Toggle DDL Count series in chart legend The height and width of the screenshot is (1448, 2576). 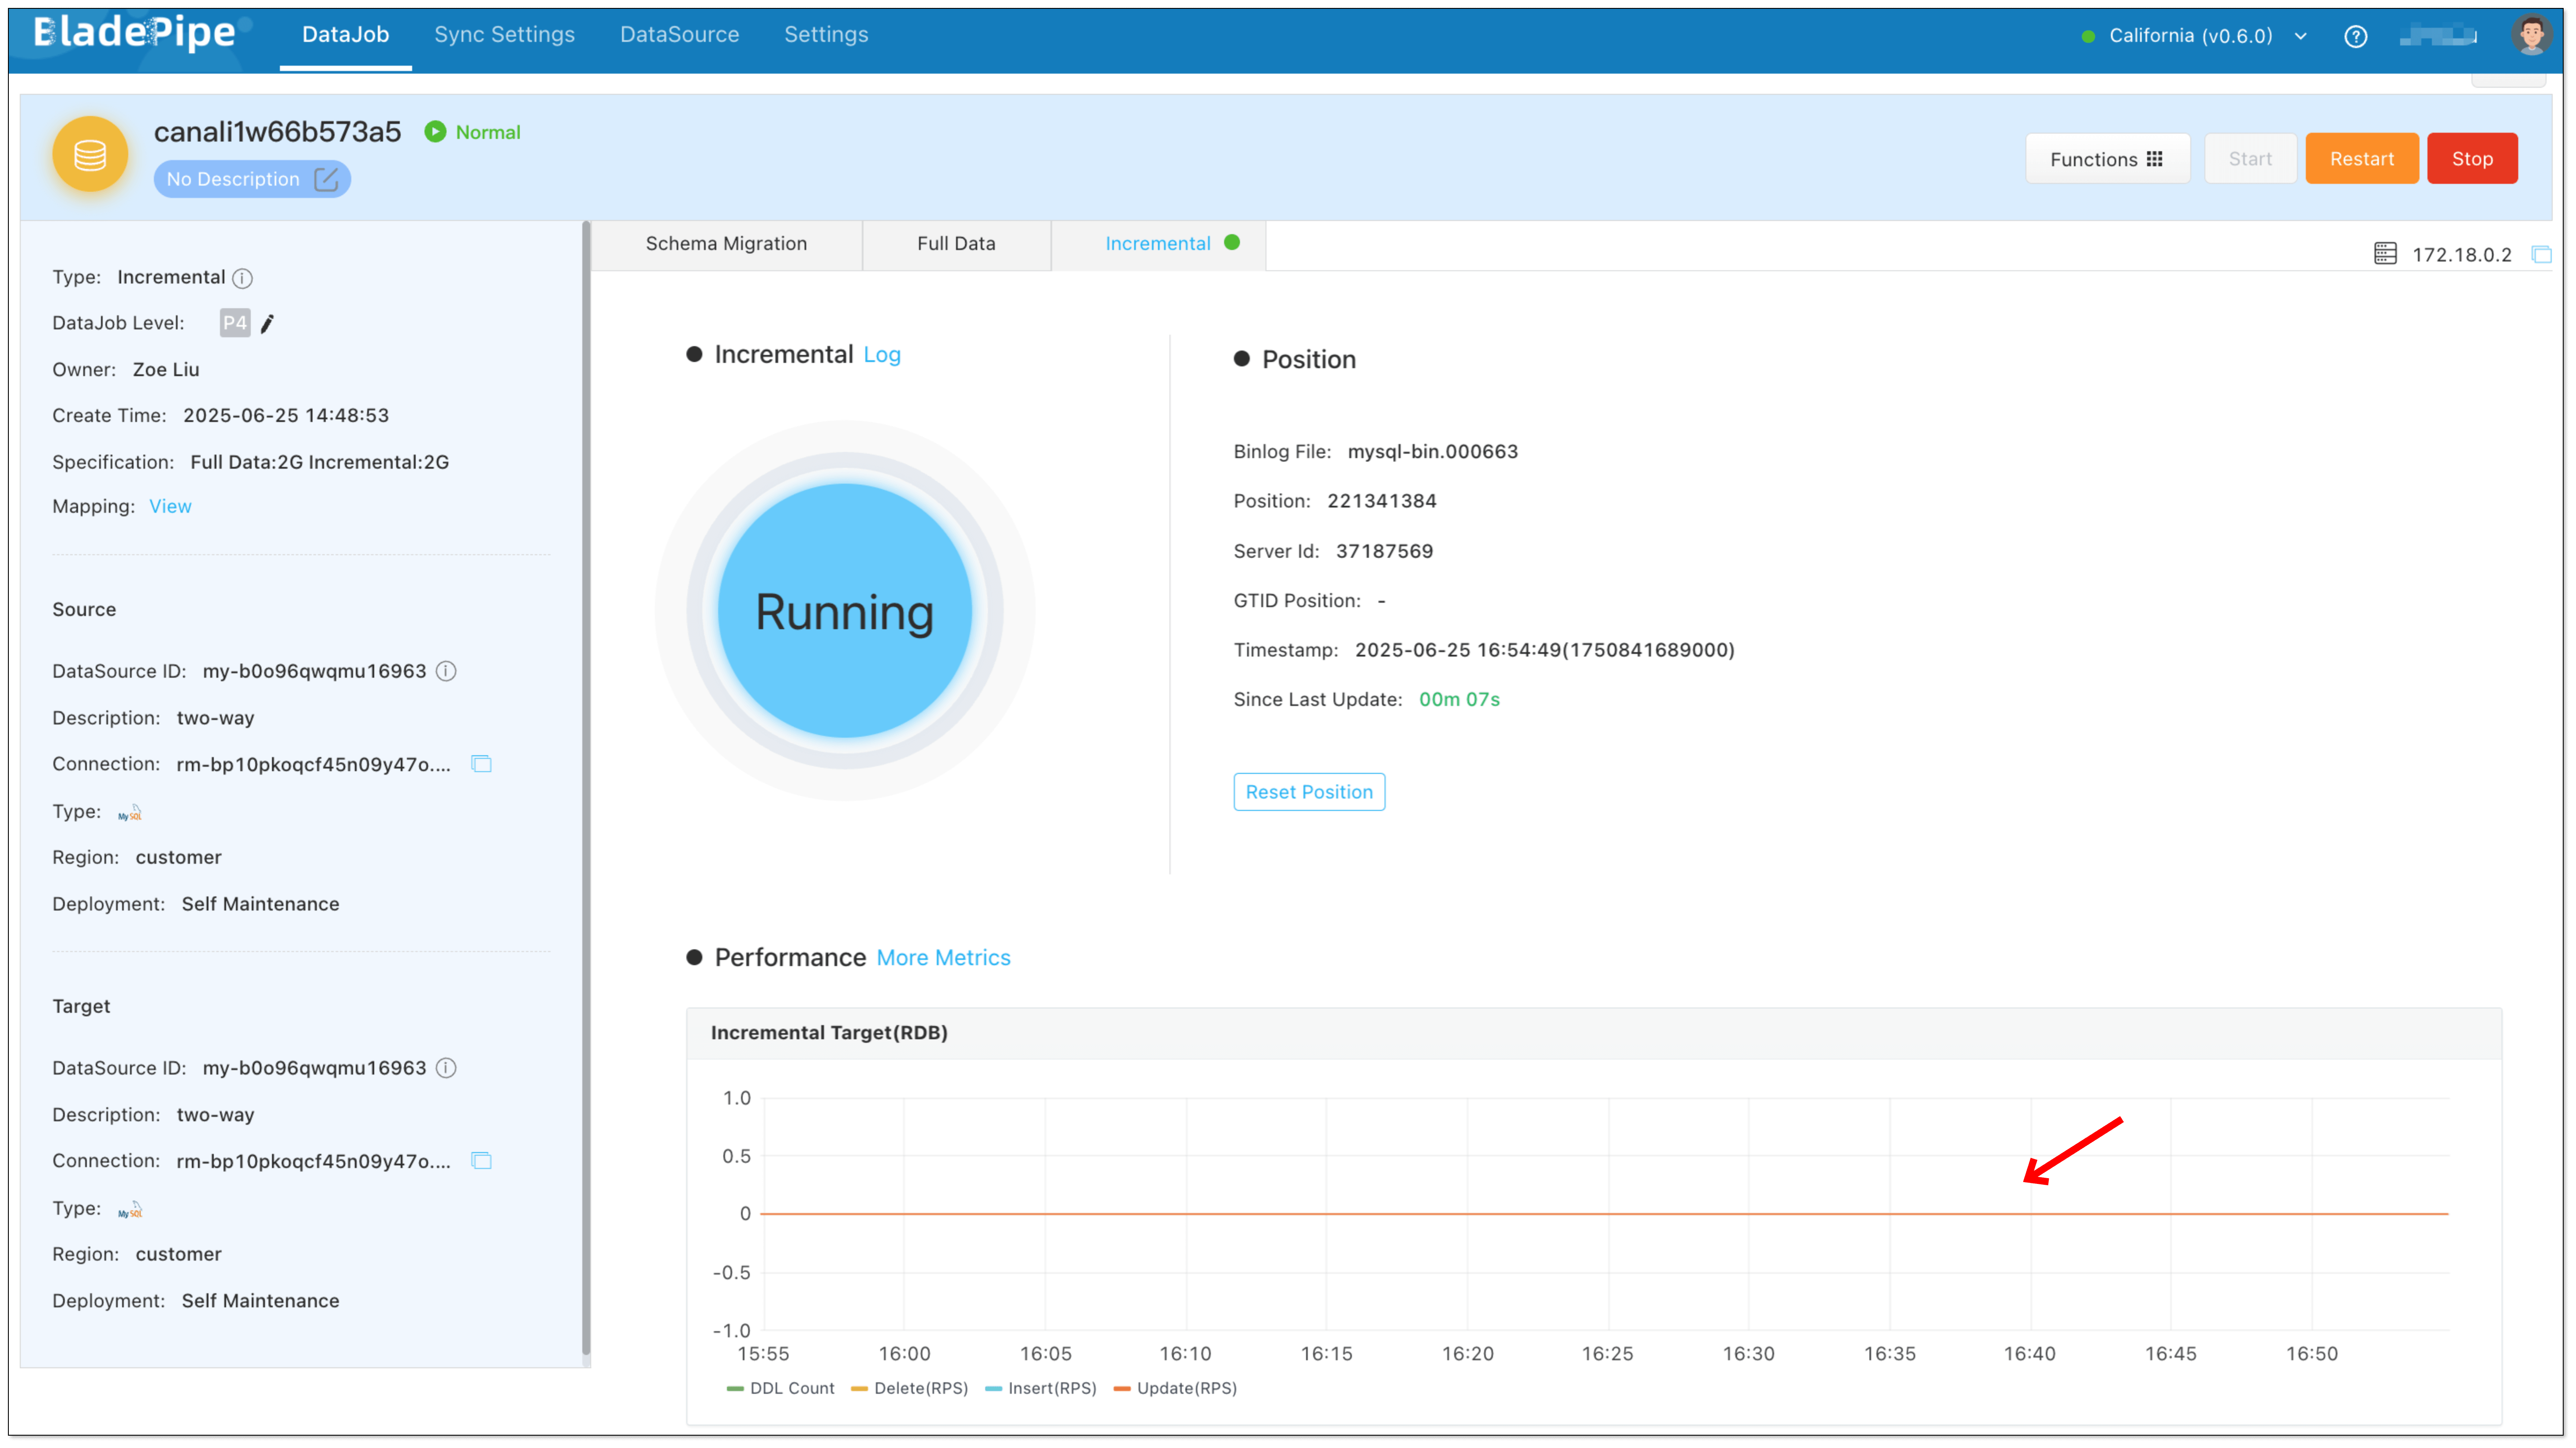[x=780, y=1388]
